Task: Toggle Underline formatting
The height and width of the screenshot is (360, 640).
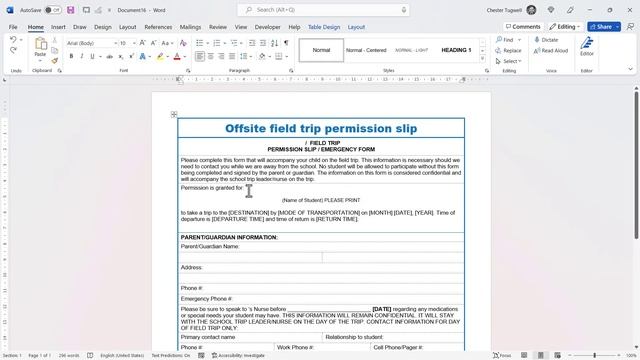Action: (x=92, y=56)
